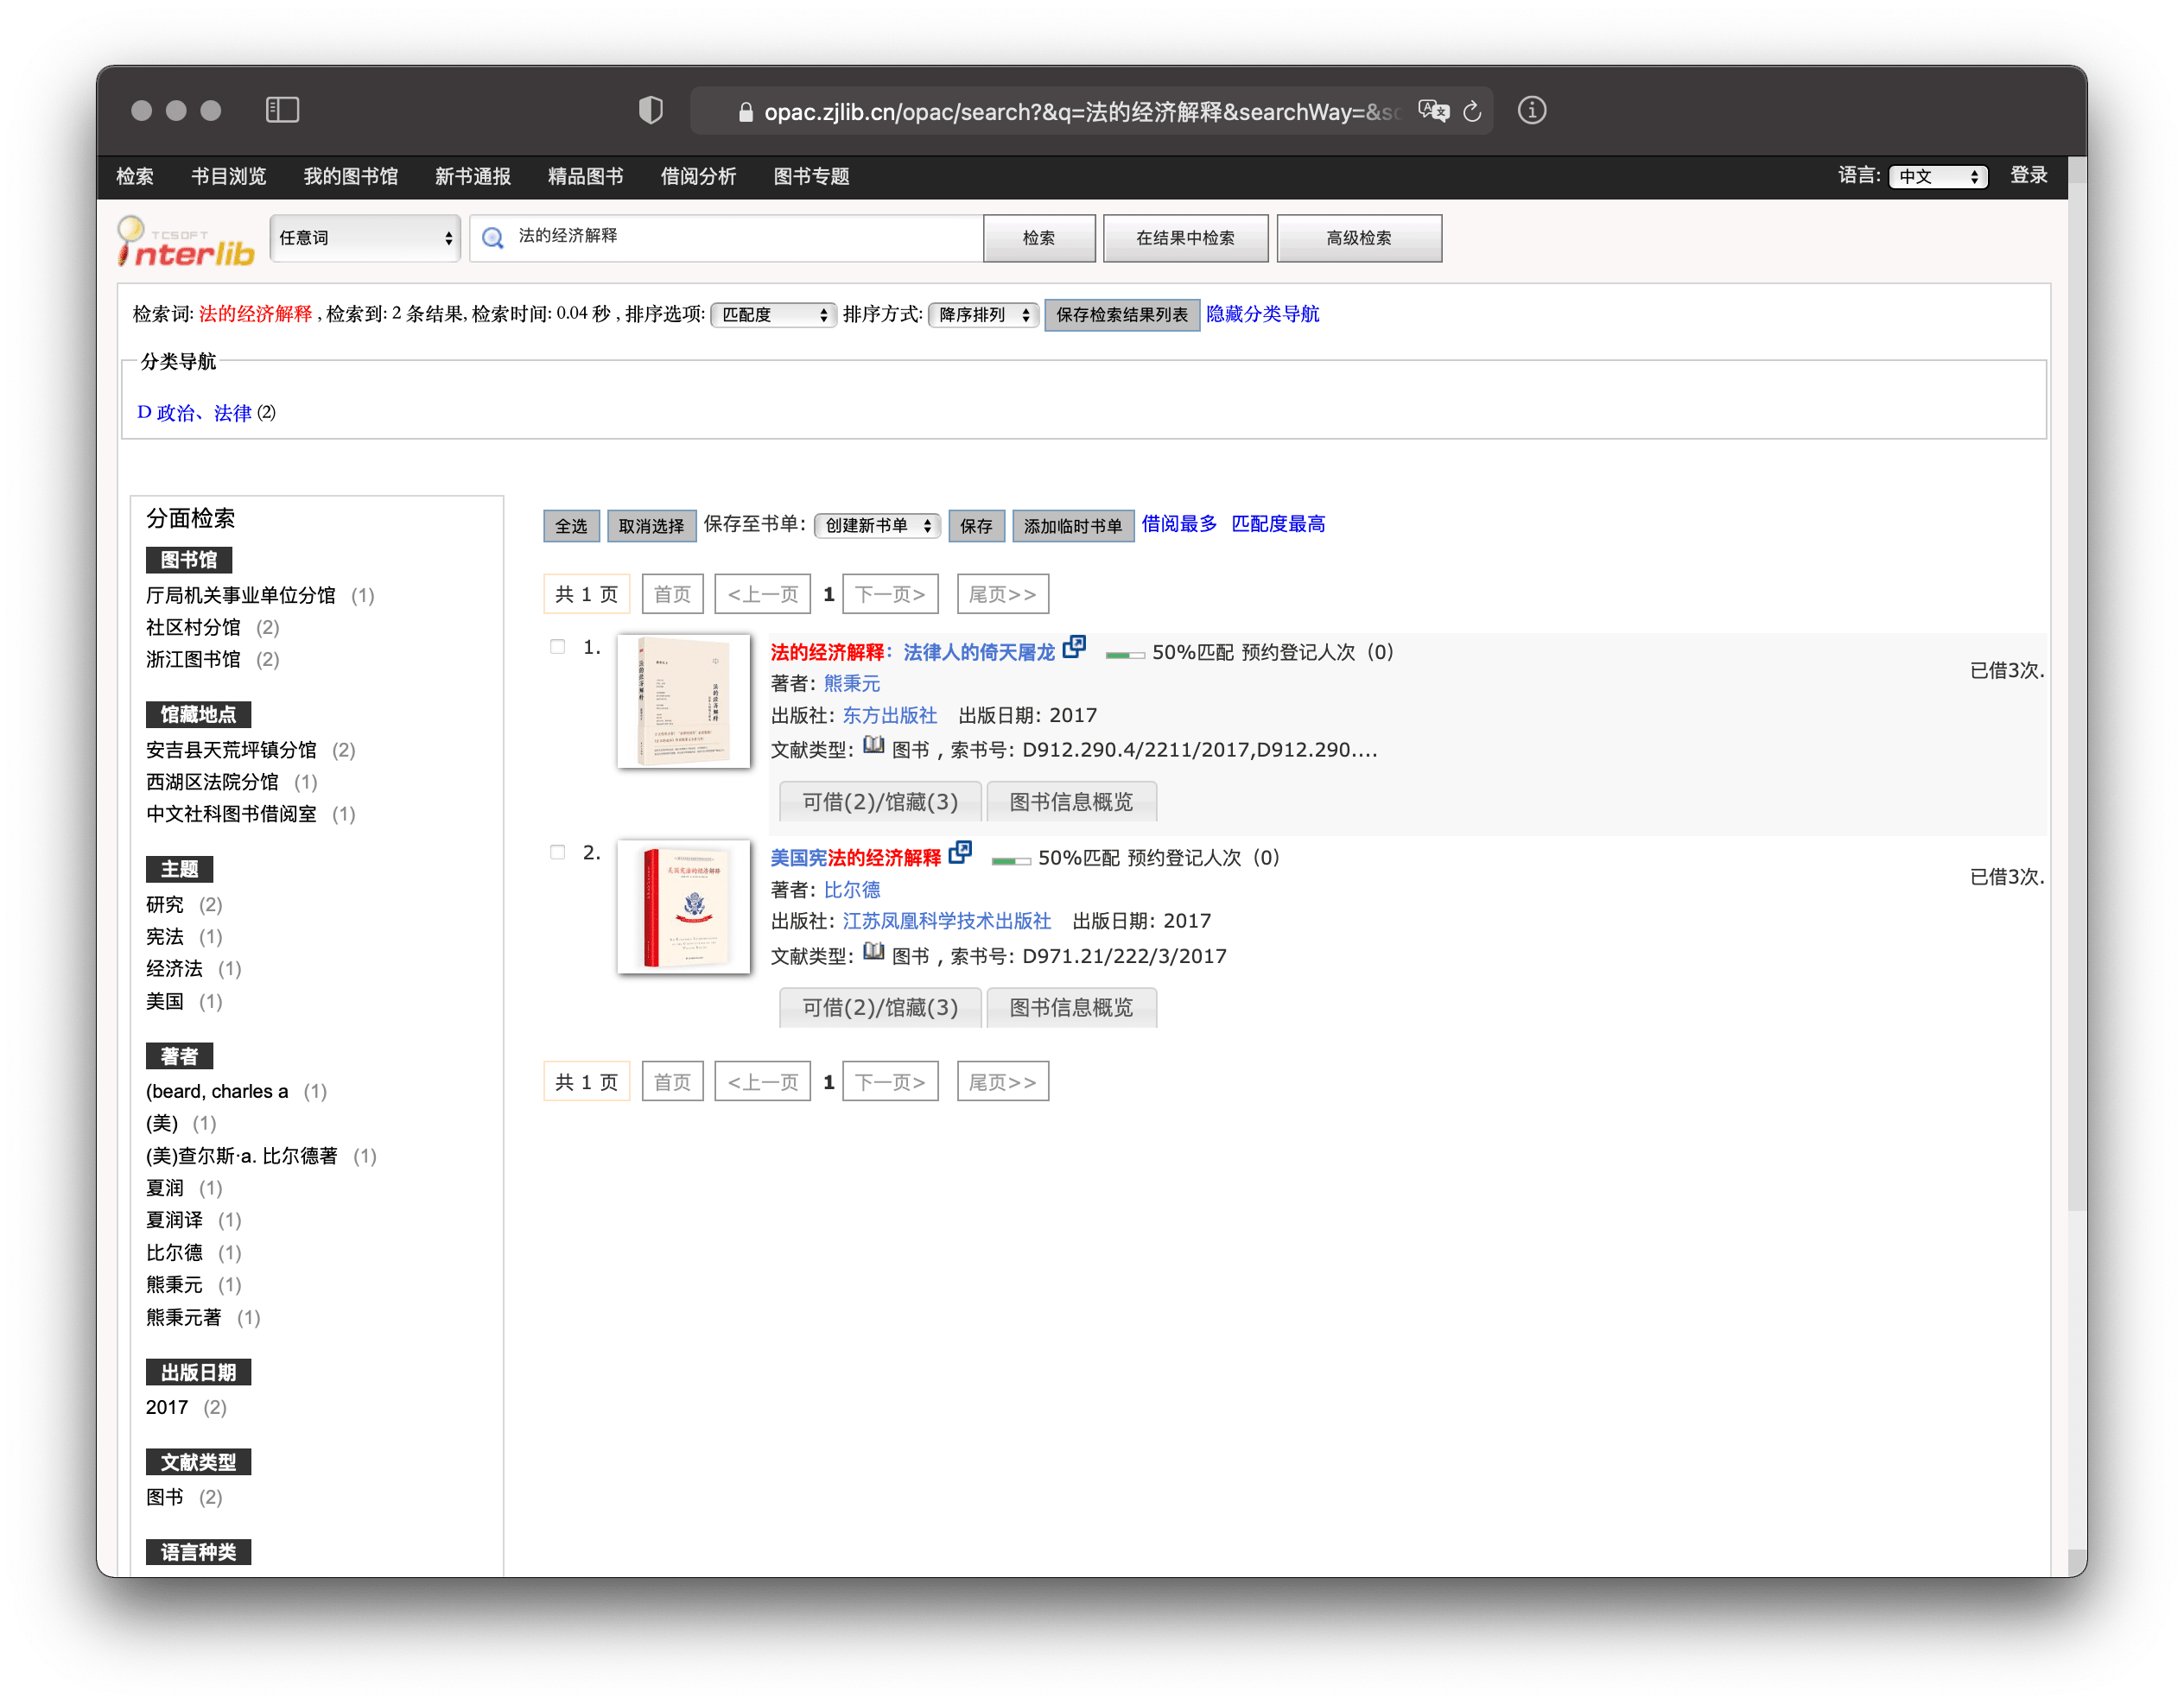Filter by 浙江图书馆 facet

pos(193,660)
